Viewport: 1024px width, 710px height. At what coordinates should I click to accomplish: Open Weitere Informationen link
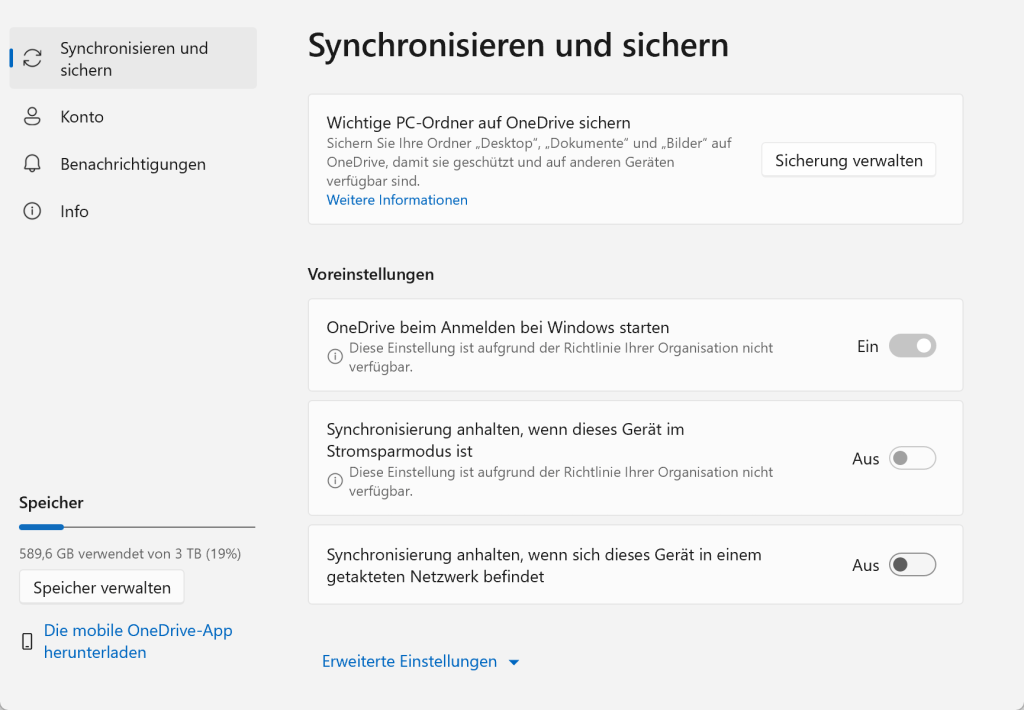point(396,200)
